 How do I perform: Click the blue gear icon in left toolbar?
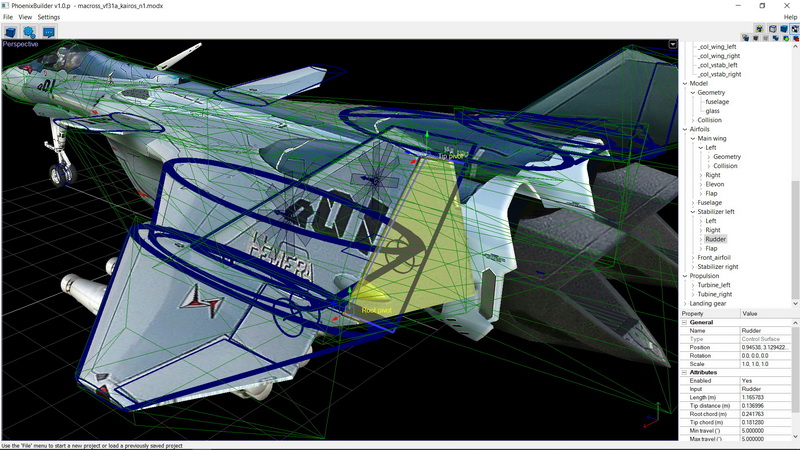[30, 32]
